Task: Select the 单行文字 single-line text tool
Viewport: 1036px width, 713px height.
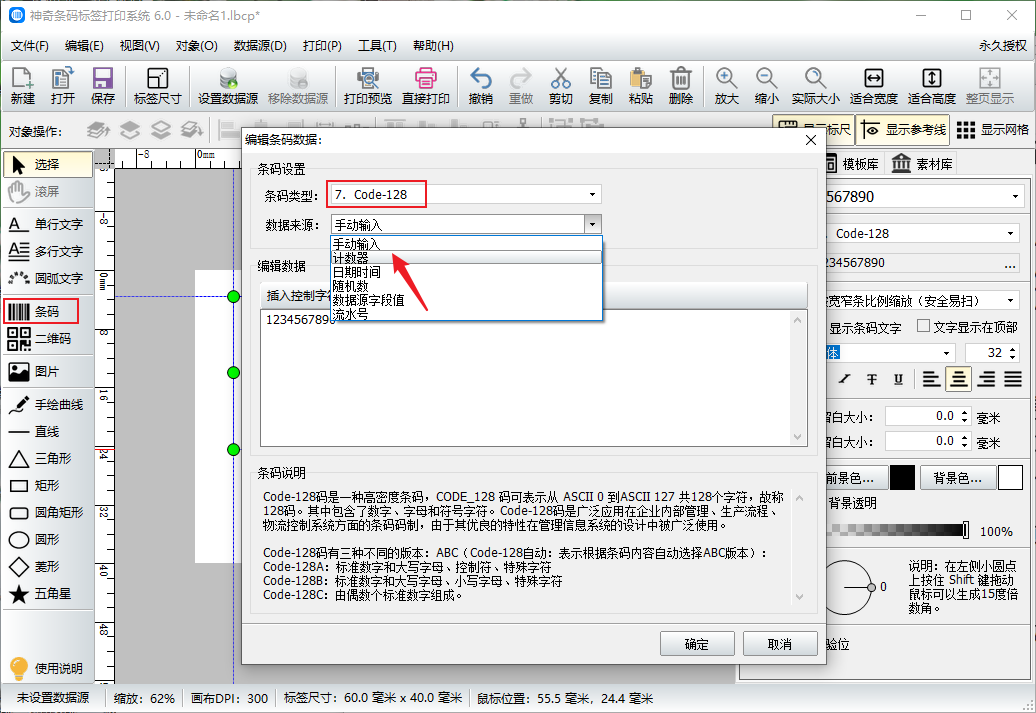Action: (x=47, y=224)
